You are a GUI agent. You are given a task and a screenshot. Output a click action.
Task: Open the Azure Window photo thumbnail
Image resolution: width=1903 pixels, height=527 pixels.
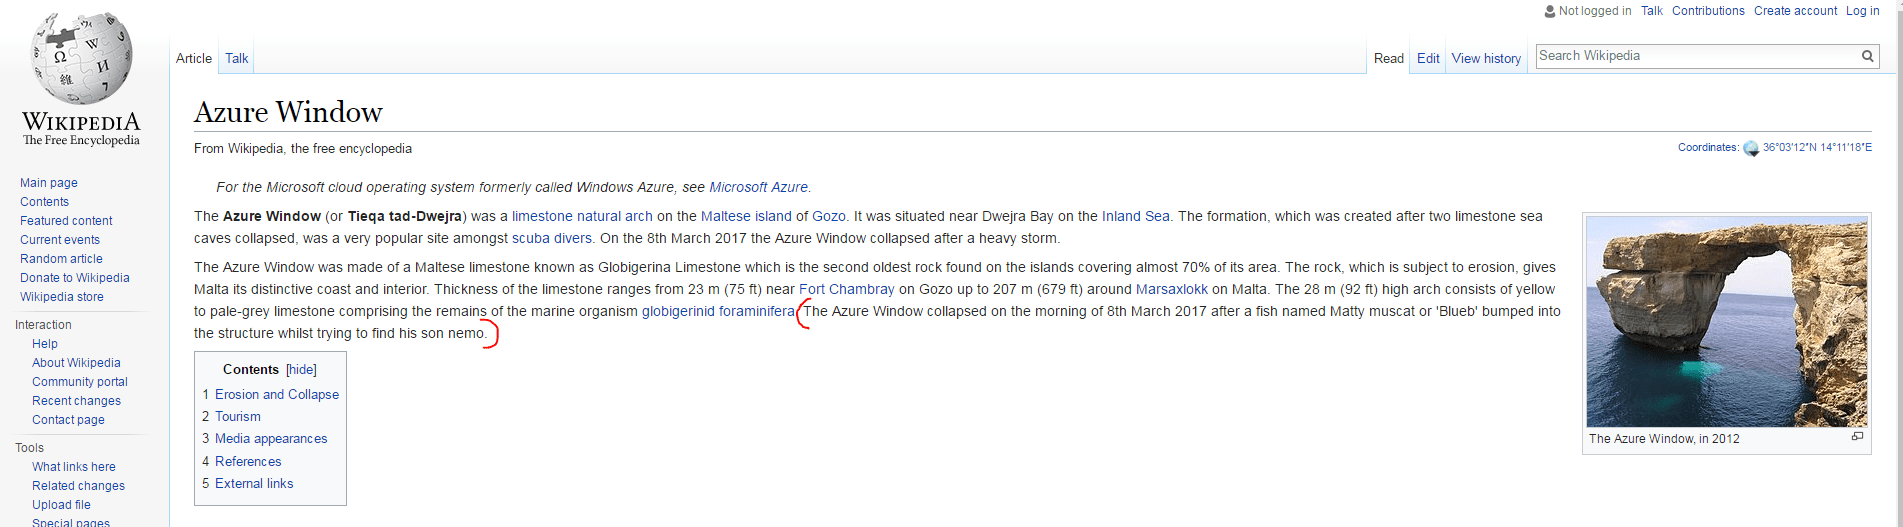[1727, 322]
